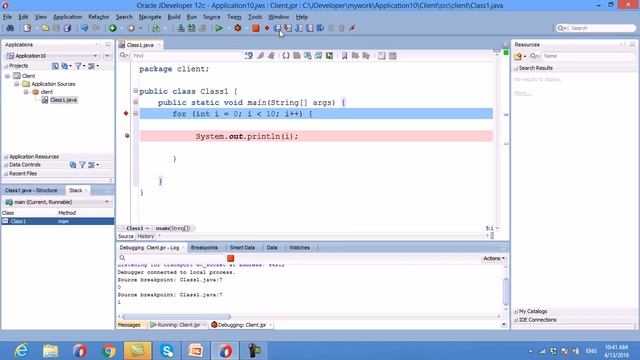Screen dimensions: 640x360
Task: Click the Internet Explorer taskbar icon
Action: tap(21, 351)
